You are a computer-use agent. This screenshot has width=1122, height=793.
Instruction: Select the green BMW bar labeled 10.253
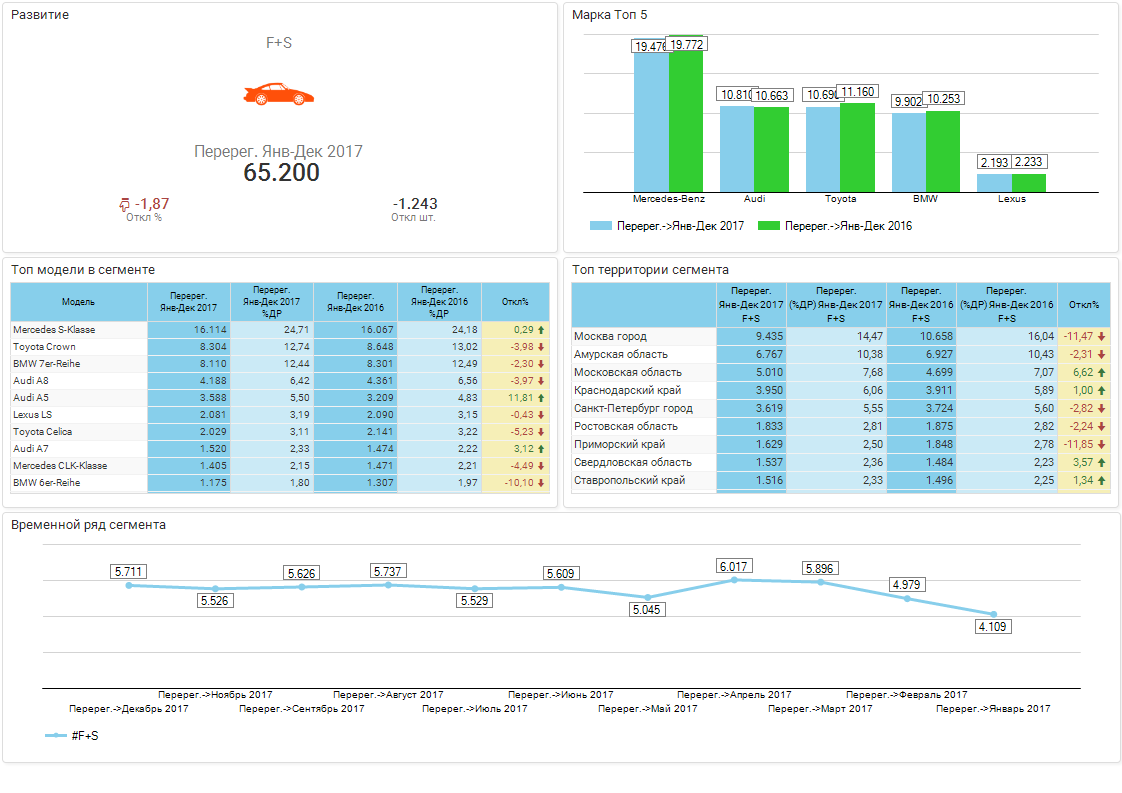pyautogui.click(x=942, y=150)
